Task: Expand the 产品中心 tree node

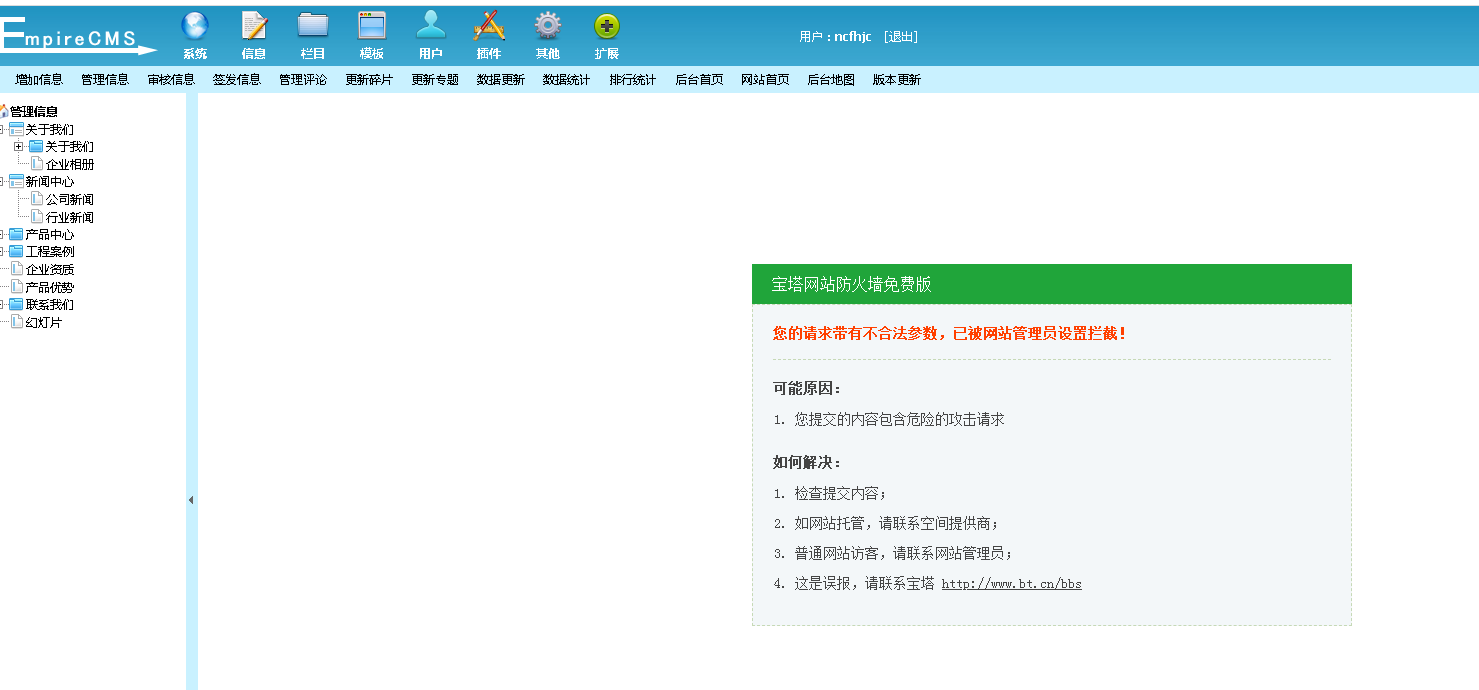Action: (3, 234)
